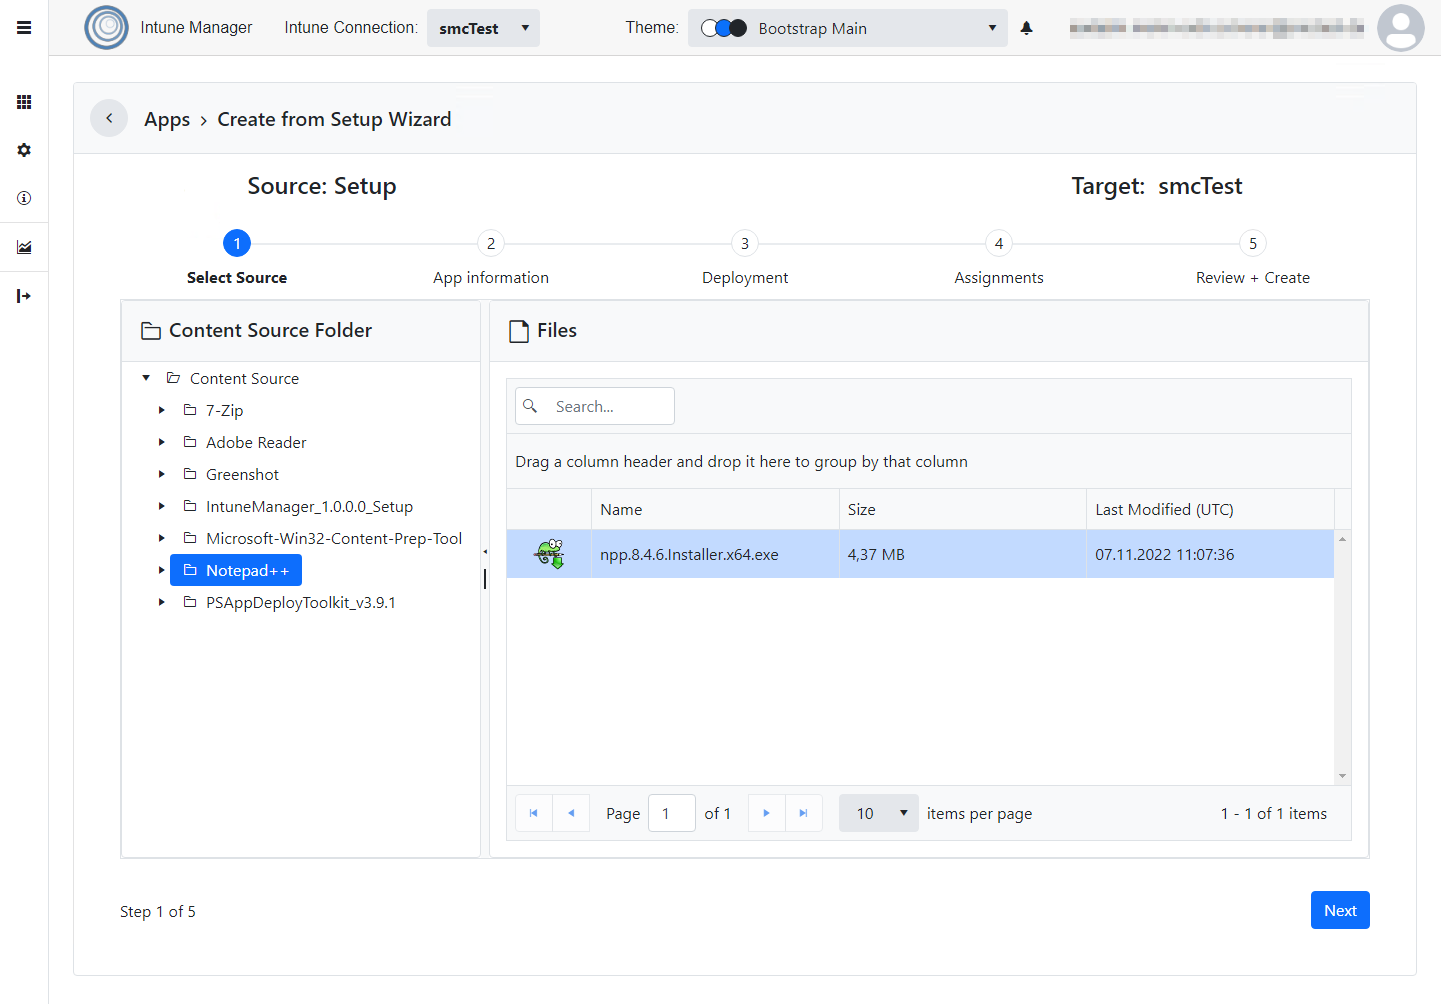The height and width of the screenshot is (1004, 1441).
Task: Expand the PSAppDeployToolkit_v3.9.1 folder
Action: click(162, 602)
